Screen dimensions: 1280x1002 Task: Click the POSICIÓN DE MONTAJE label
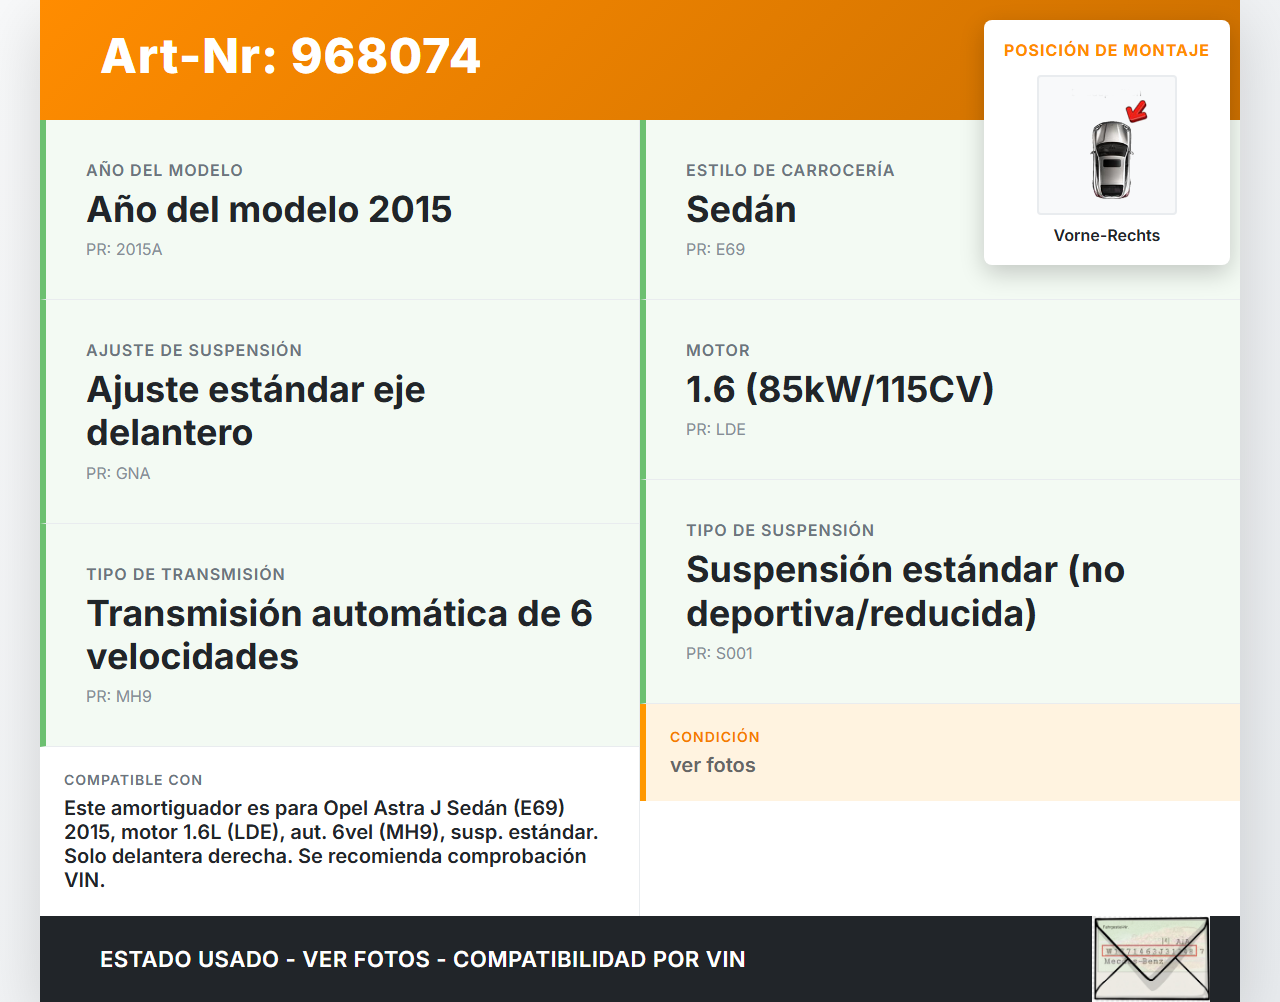(1107, 50)
